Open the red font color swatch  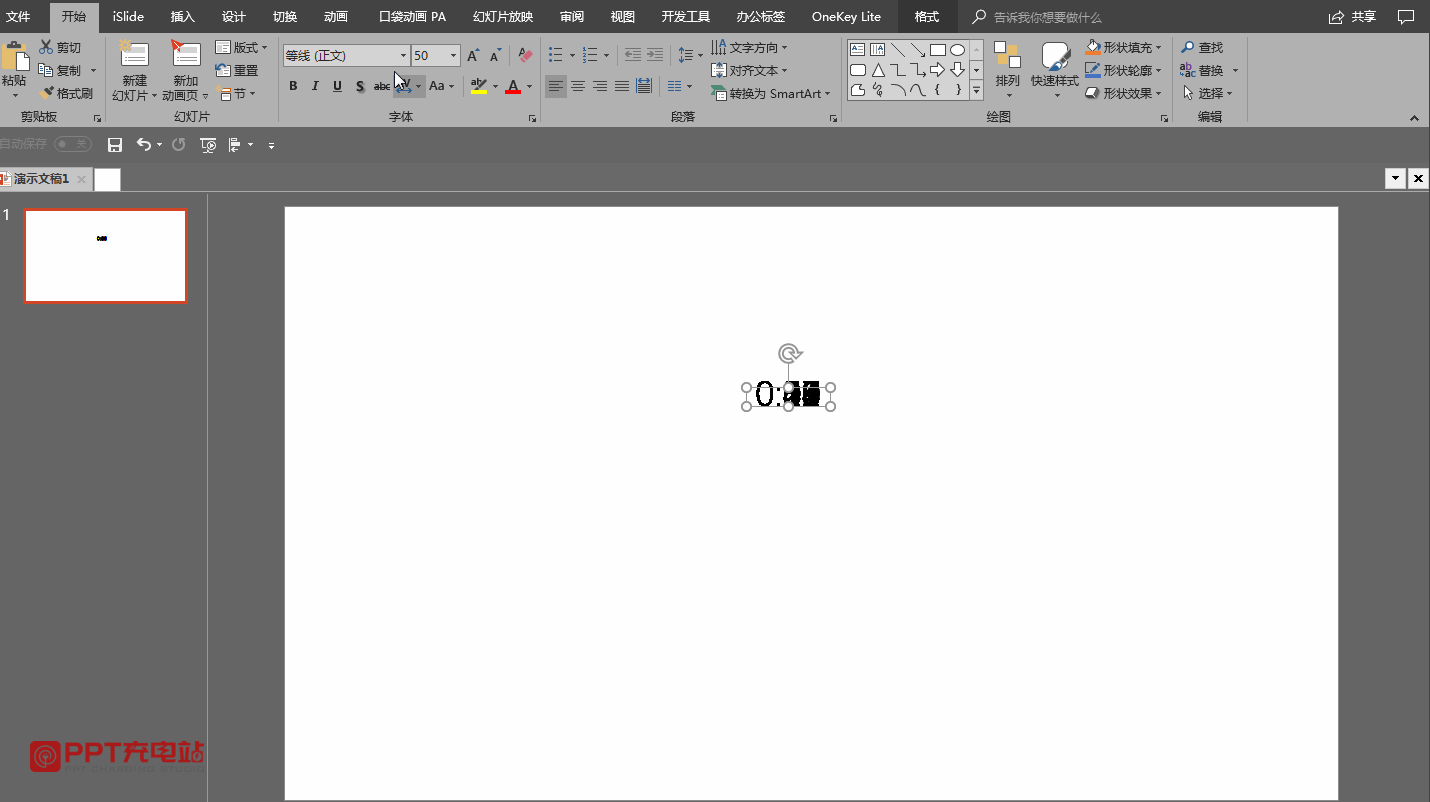[513, 87]
